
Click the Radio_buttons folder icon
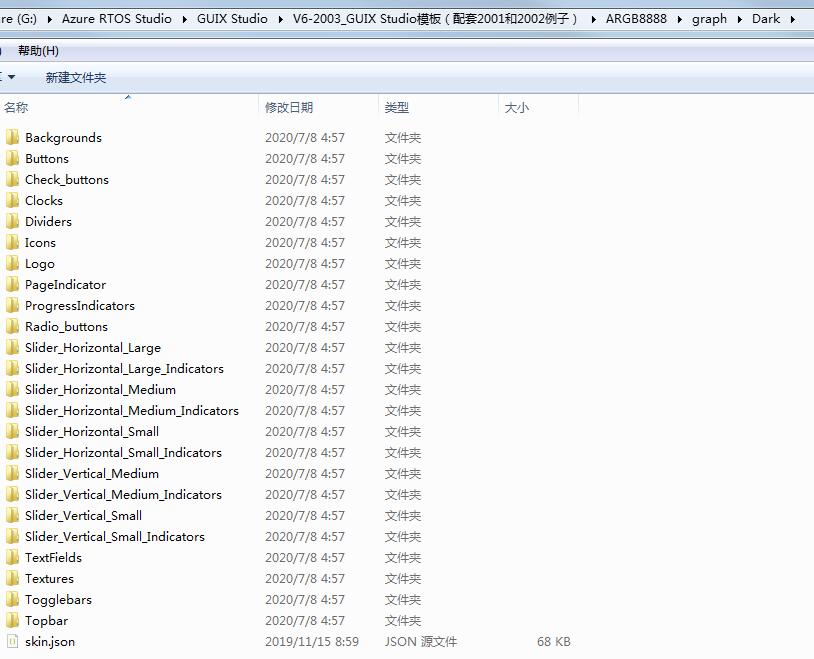(x=12, y=327)
